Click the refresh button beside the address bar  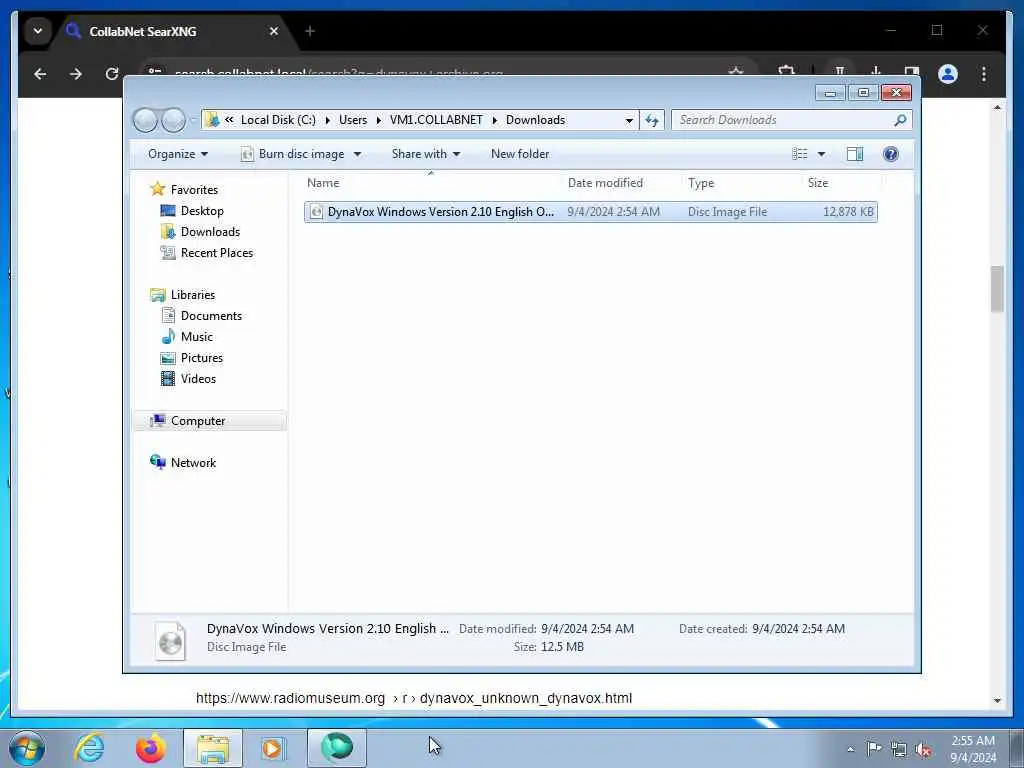tap(652, 120)
